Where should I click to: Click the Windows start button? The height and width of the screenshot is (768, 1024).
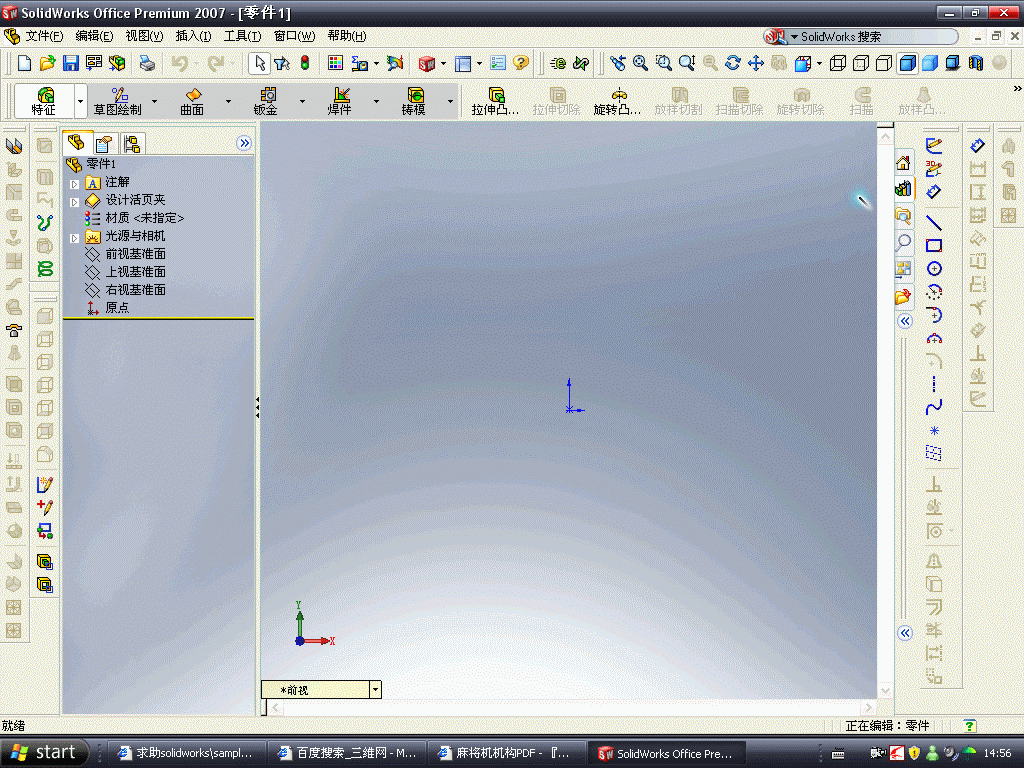coord(44,753)
